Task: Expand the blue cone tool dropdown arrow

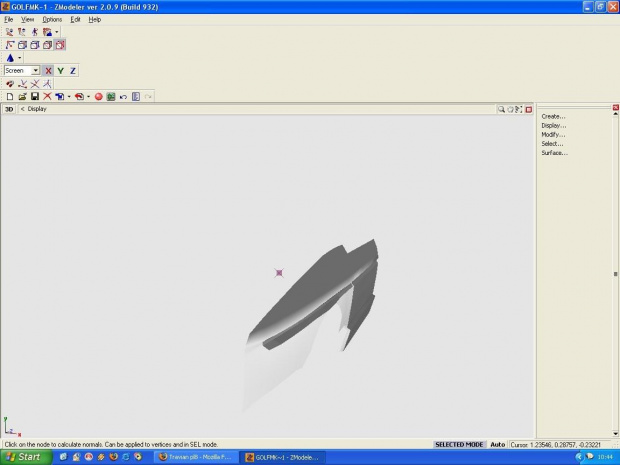Action: [19, 58]
